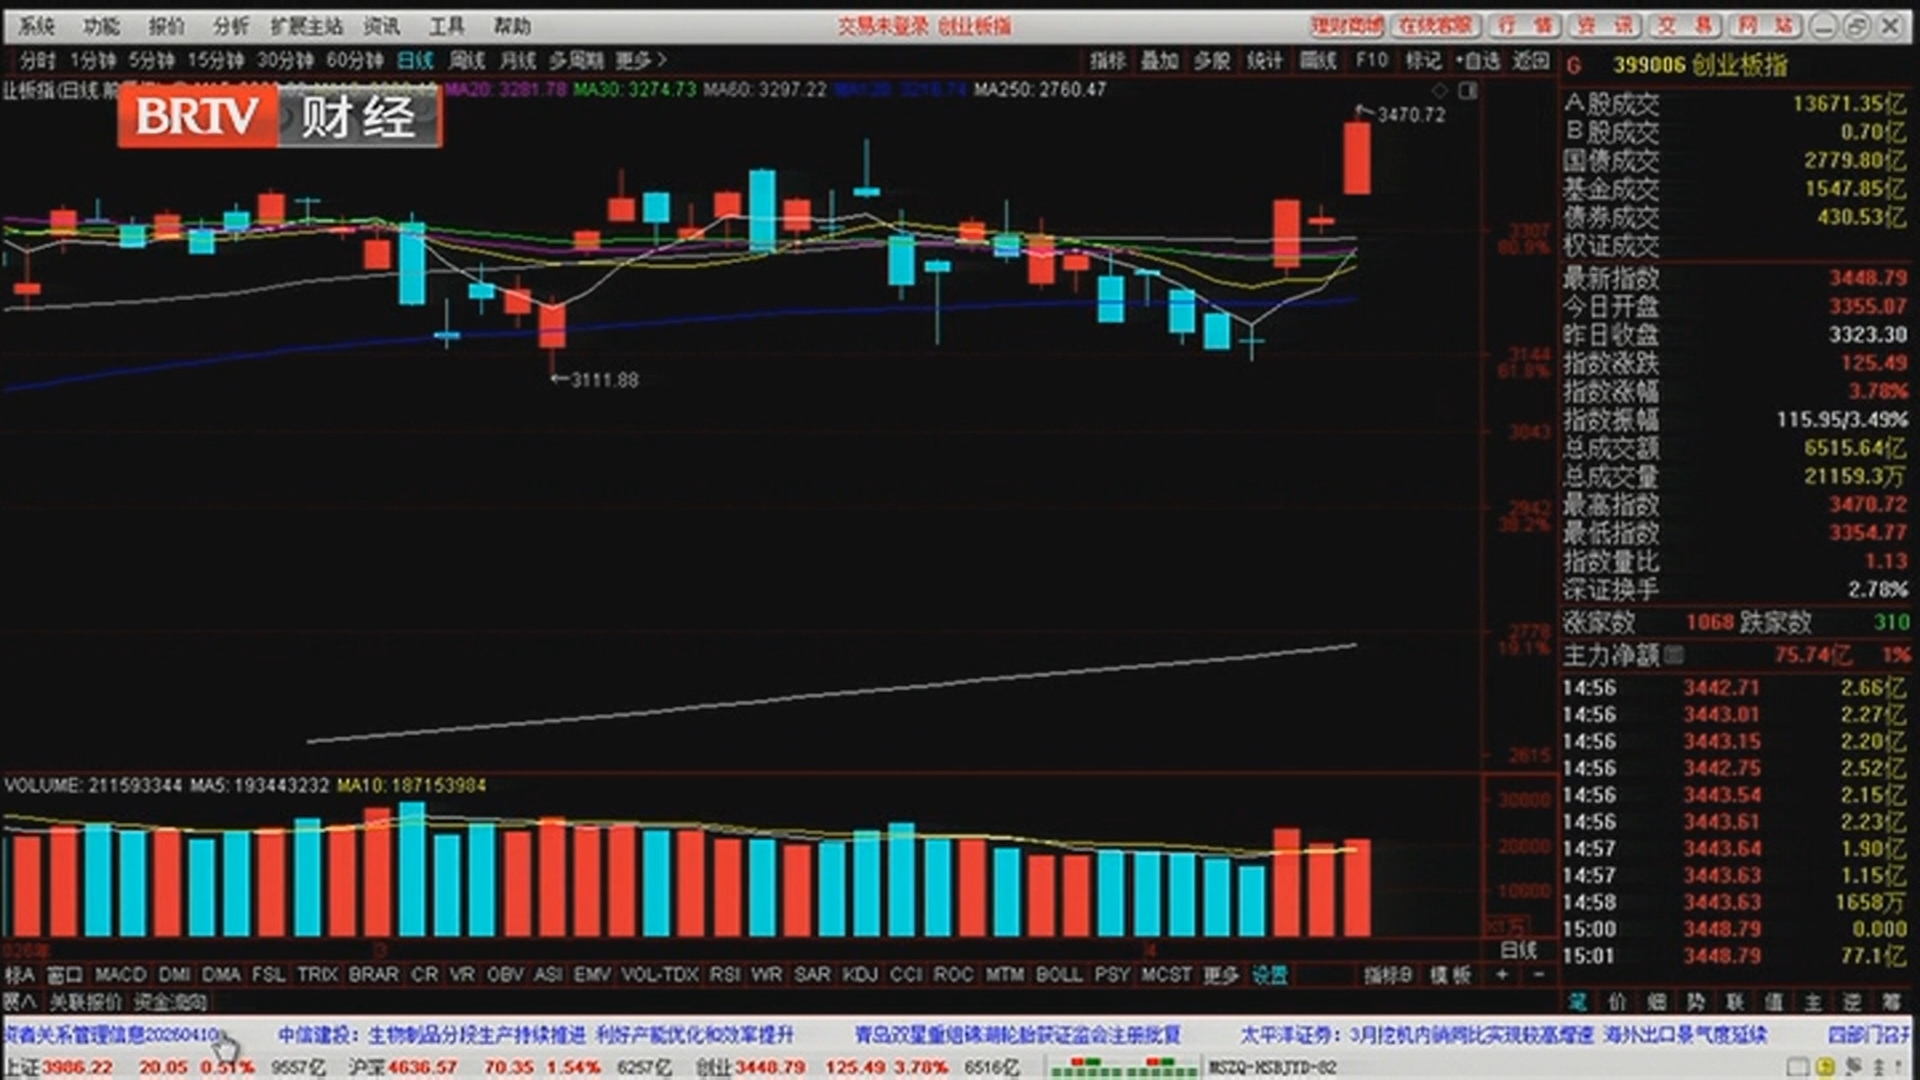Toggle the 标记 mark option
This screenshot has height=1080, width=1920.
point(1423,61)
